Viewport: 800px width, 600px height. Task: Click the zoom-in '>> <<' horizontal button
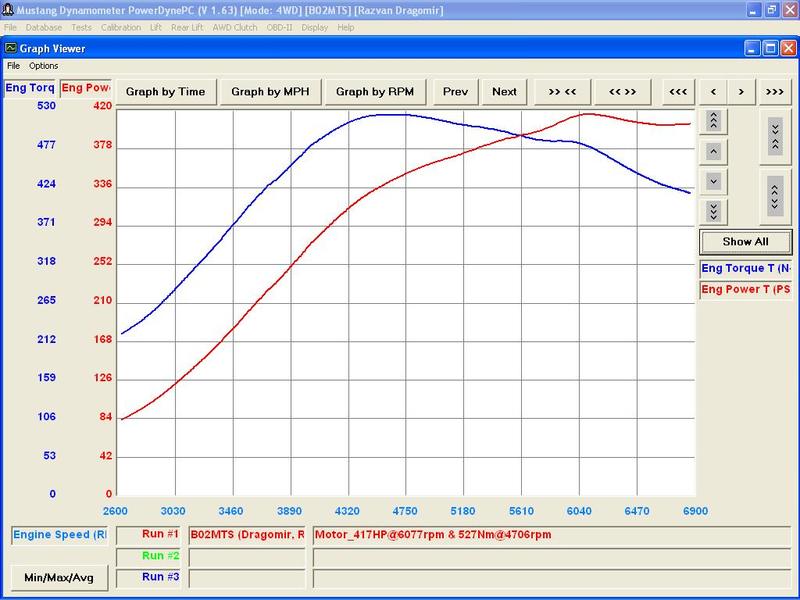[562, 92]
